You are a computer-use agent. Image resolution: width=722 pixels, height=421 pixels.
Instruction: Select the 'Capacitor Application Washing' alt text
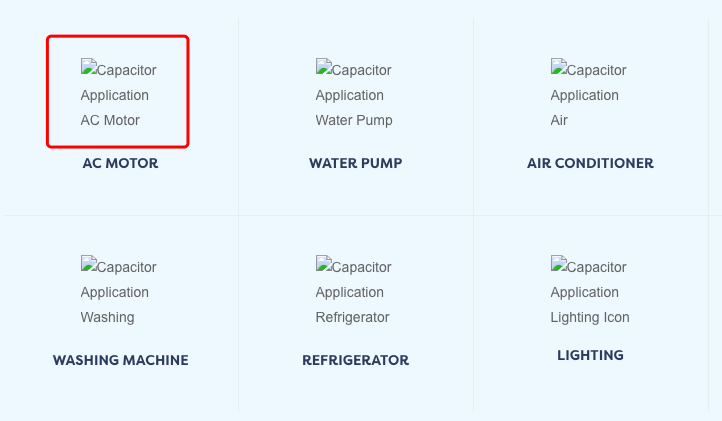click(x=119, y=291)
